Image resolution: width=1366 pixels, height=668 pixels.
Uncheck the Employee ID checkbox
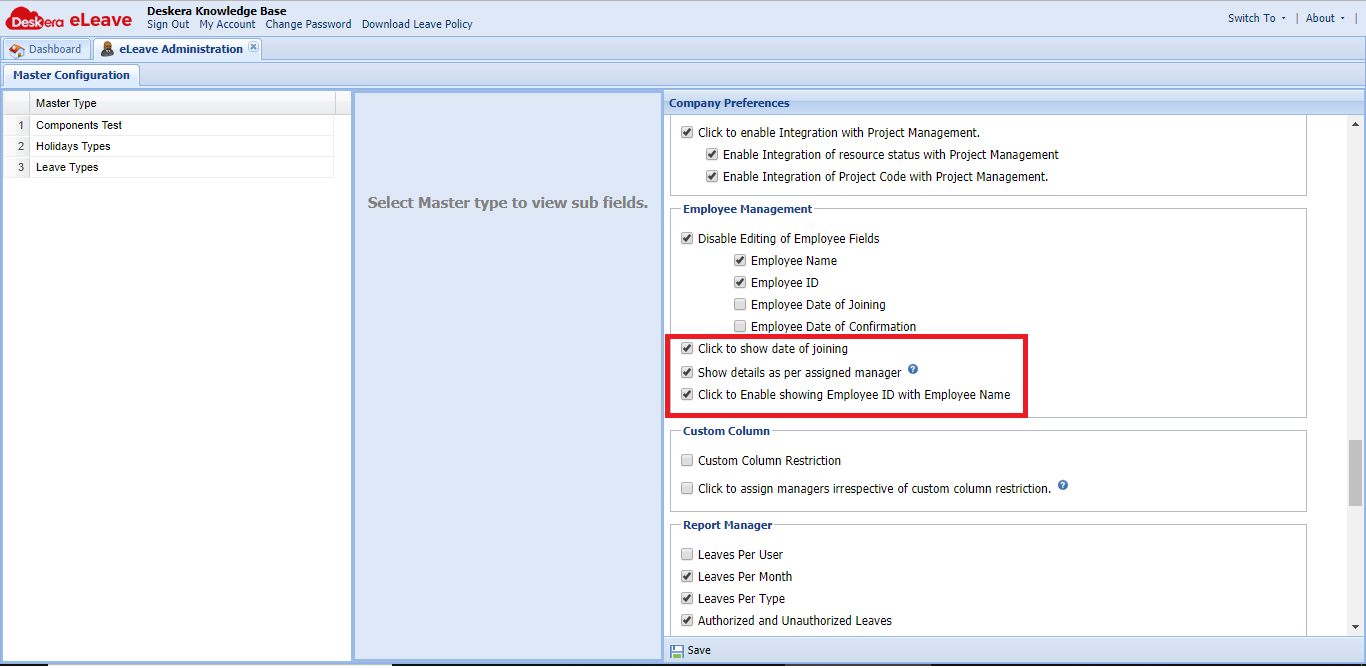(x=740, y=282)
